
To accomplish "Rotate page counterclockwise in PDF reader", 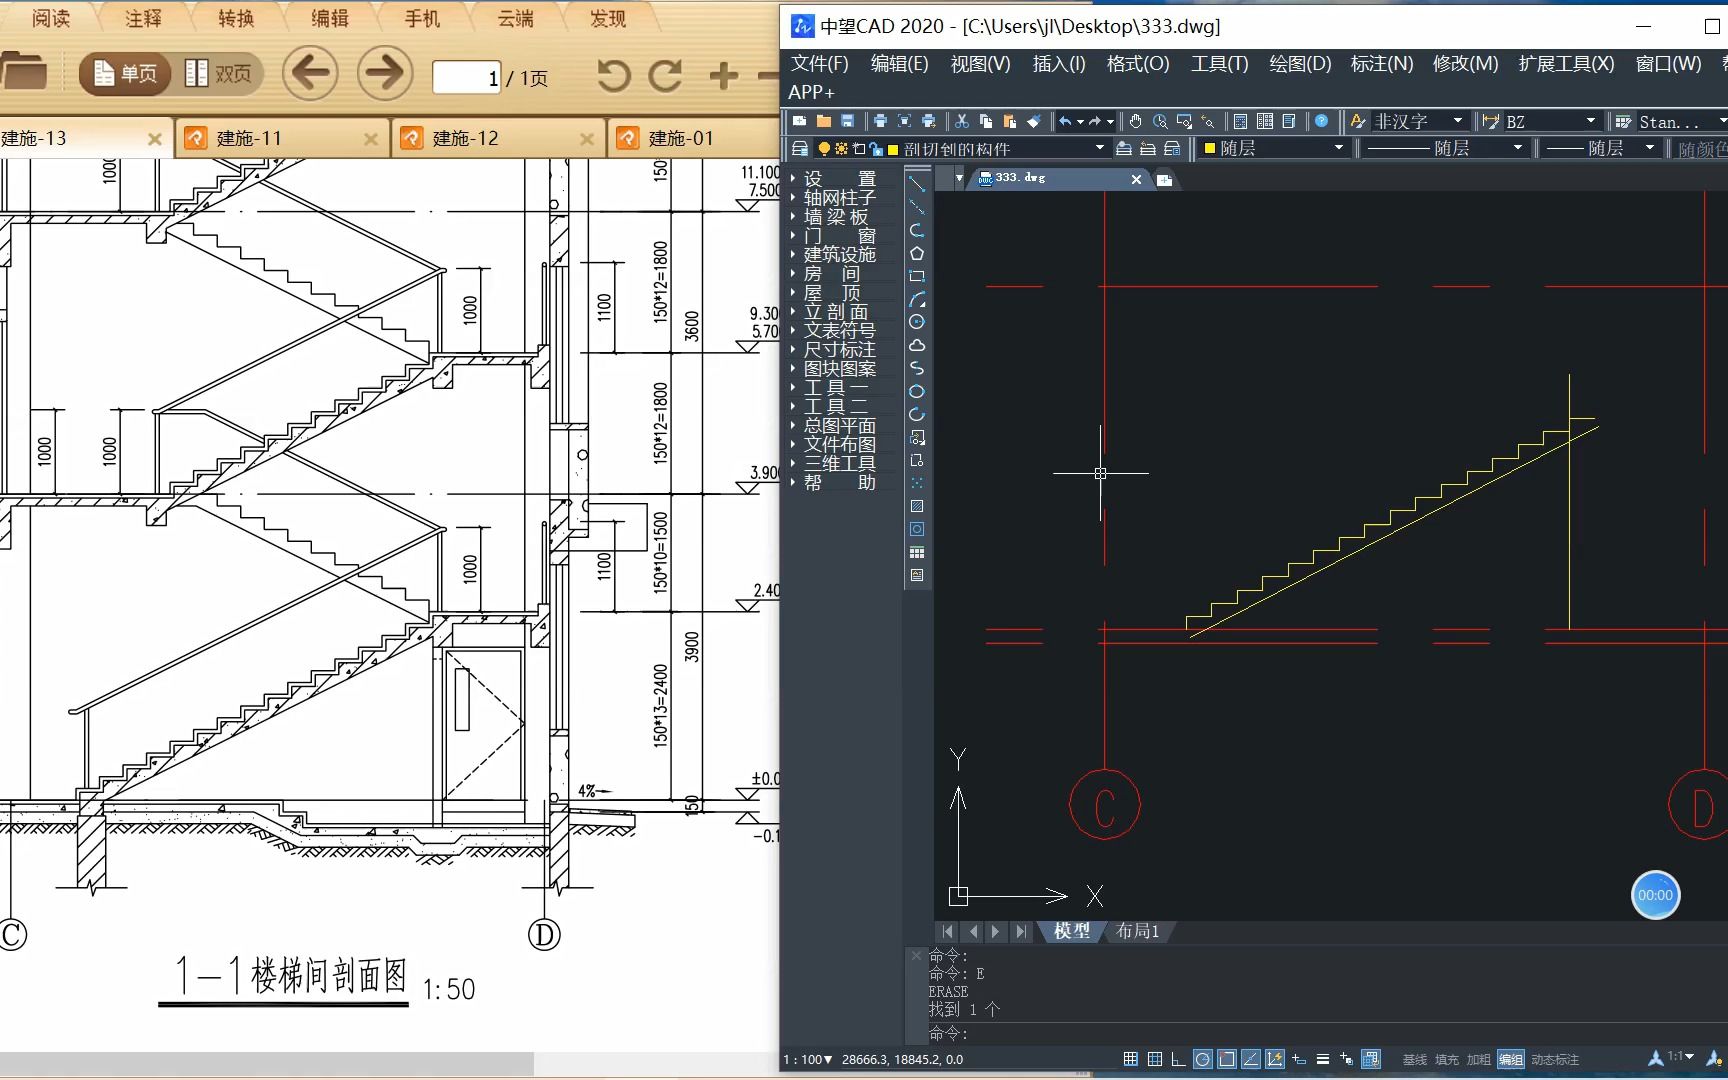I will (613, 76).
